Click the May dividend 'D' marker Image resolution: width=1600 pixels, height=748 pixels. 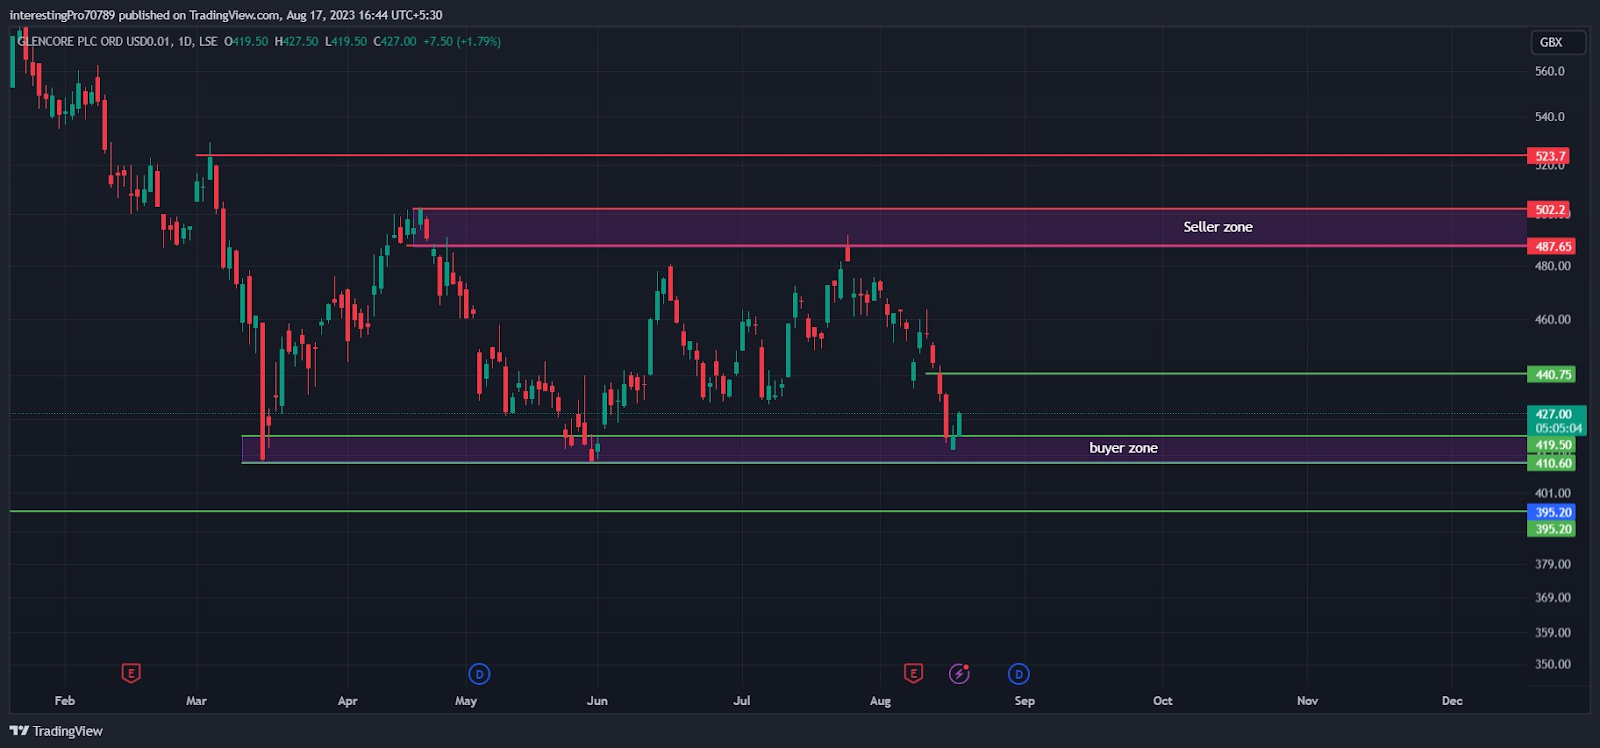(479, 674)
